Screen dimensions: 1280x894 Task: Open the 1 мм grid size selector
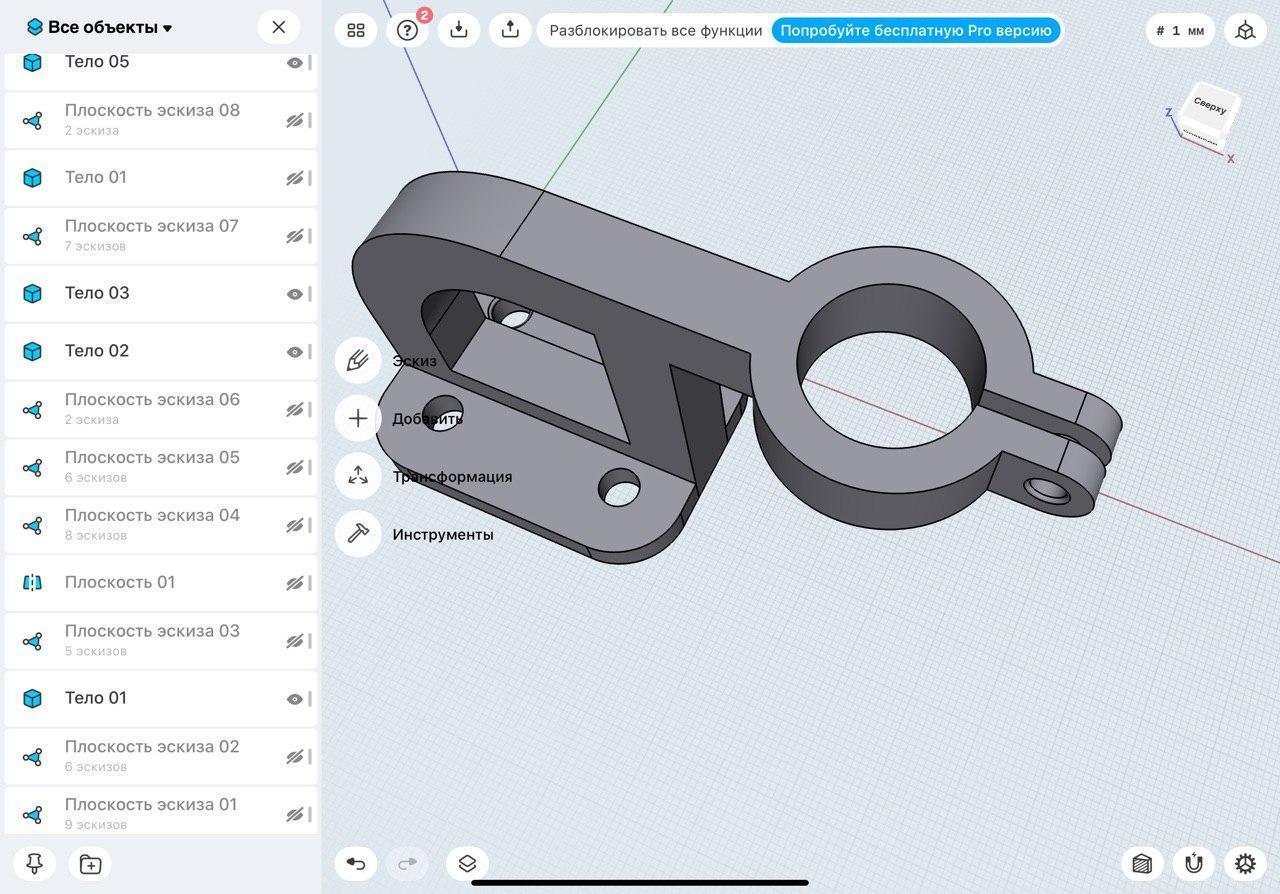coord(1181,31)
